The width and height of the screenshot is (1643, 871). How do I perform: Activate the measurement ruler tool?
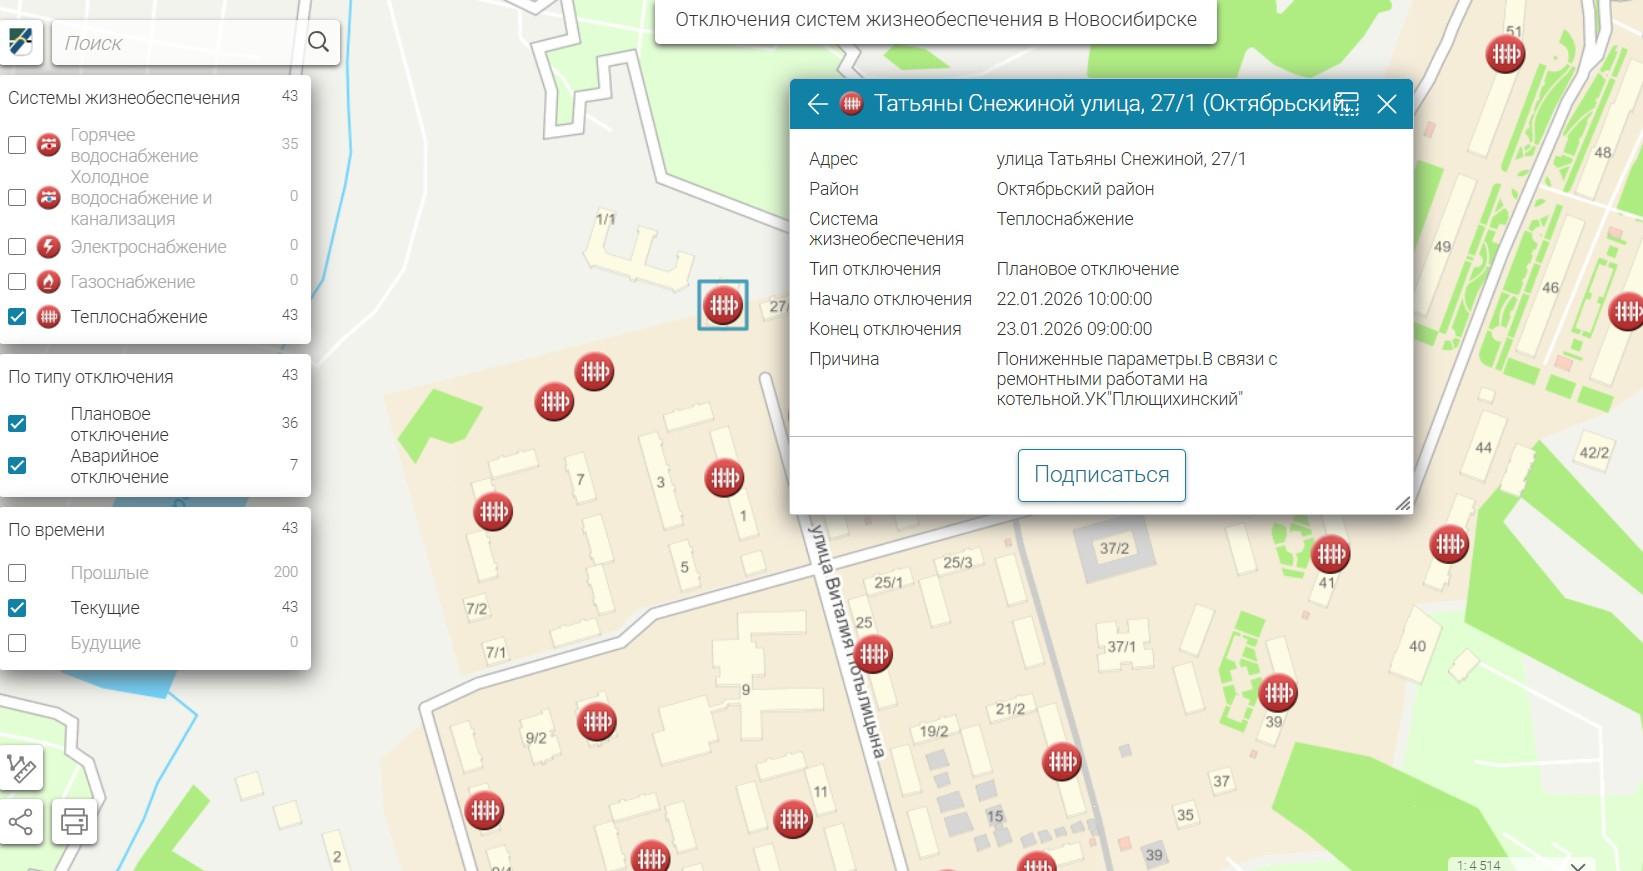click(21, 767)
